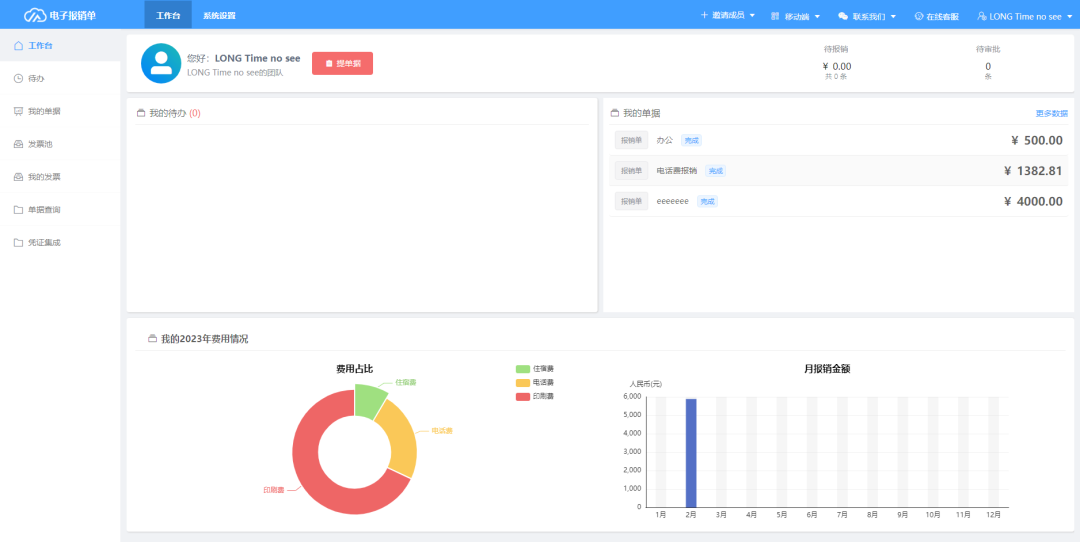
Task: Click the clock icon beside 待办
Action: pos(19,79)
